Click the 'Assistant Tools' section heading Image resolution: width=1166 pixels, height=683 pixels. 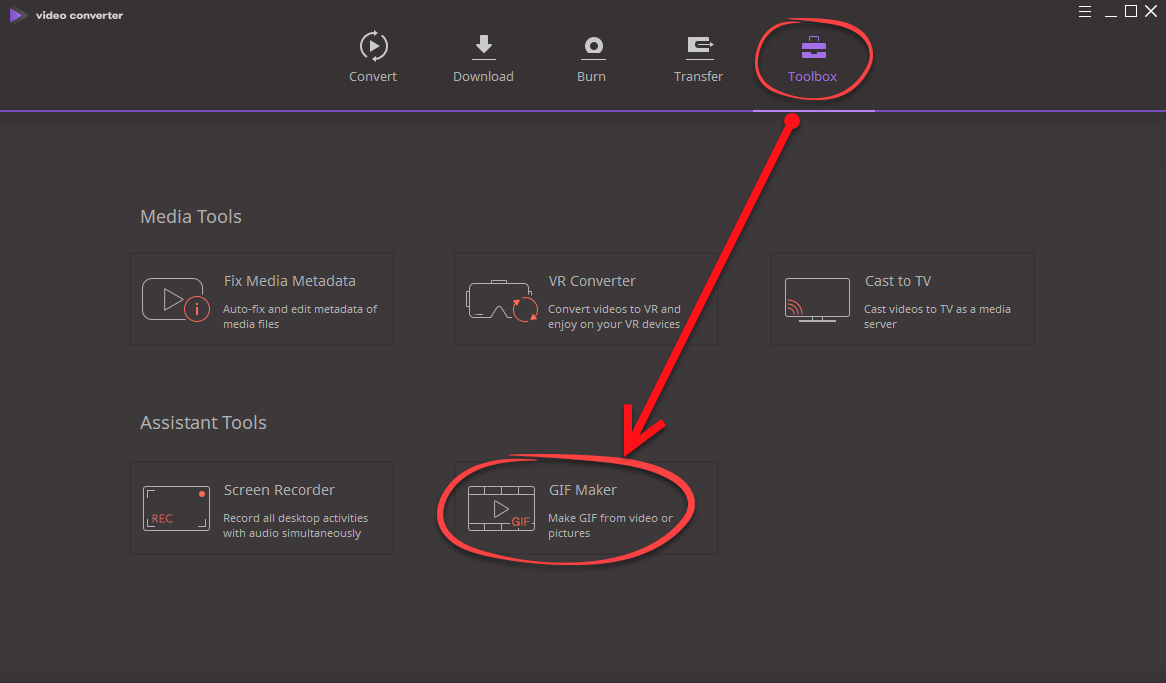pyautogui.click(x=203, y=423)
